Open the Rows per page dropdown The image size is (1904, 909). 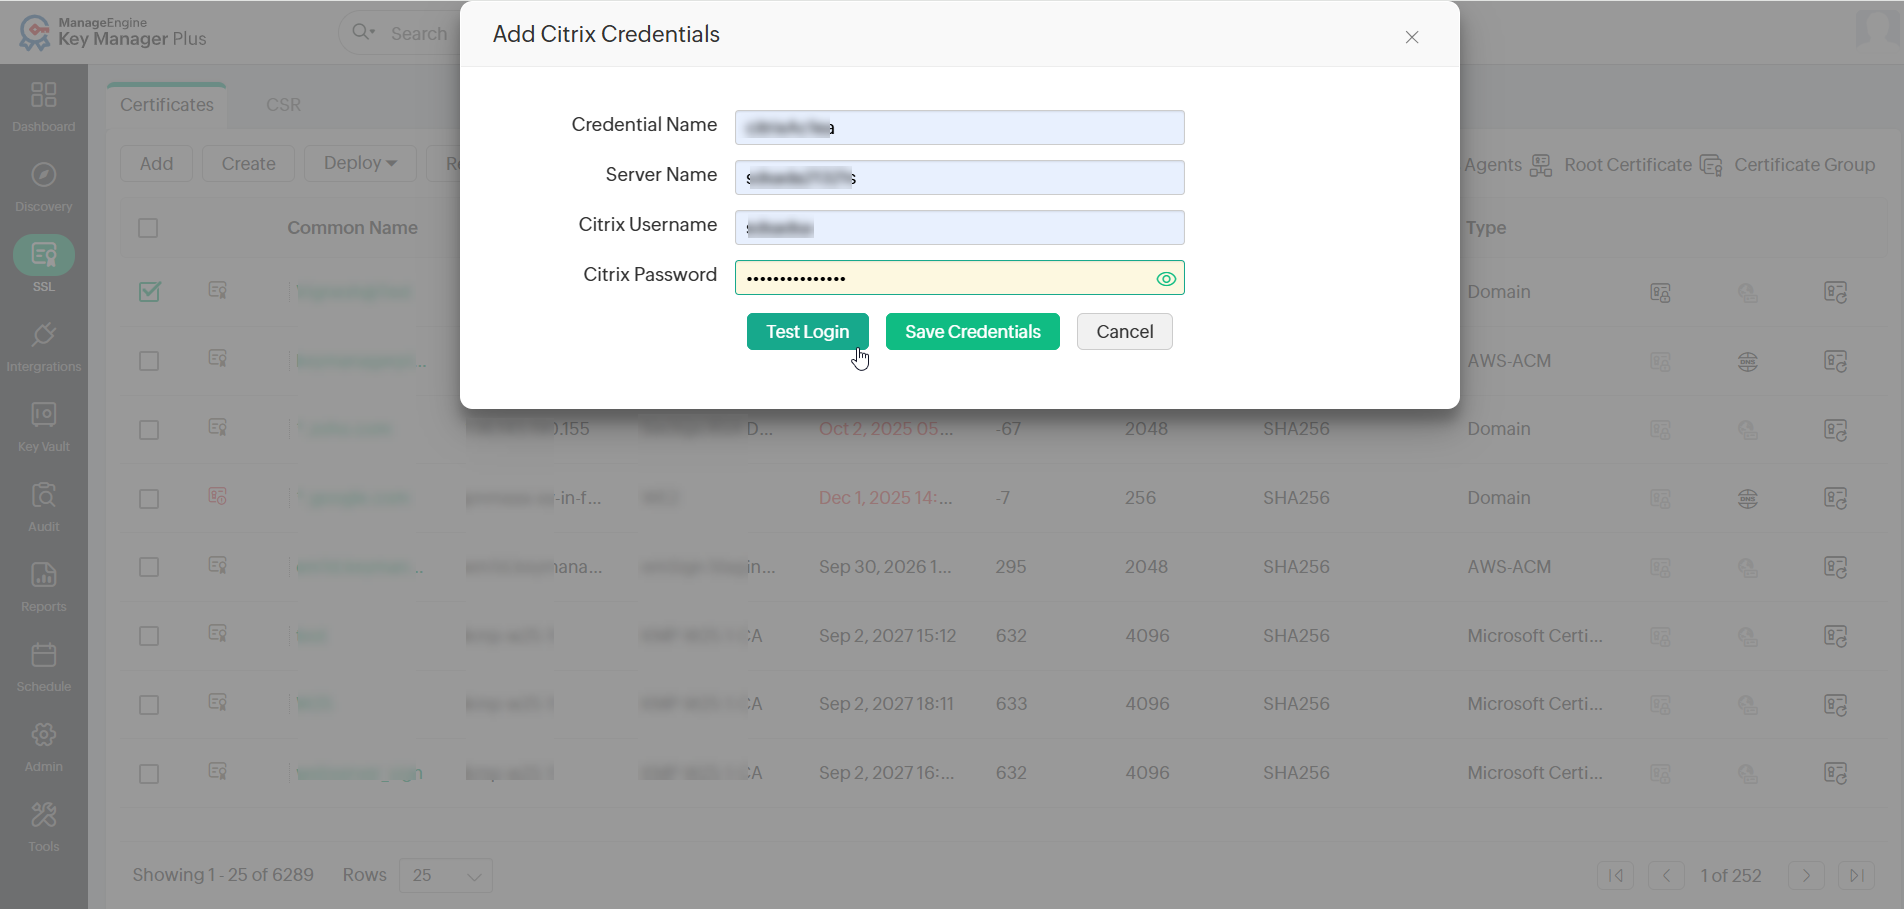click(446, 876)
